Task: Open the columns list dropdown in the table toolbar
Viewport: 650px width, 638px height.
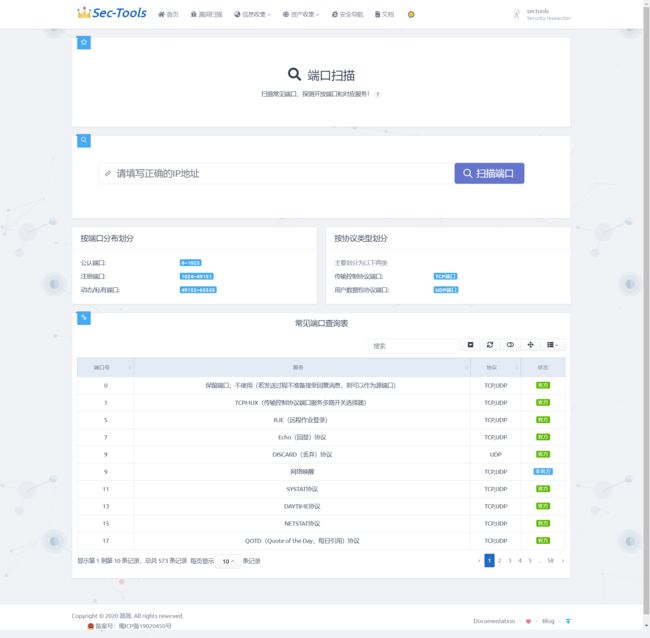Action: point(553,345)
